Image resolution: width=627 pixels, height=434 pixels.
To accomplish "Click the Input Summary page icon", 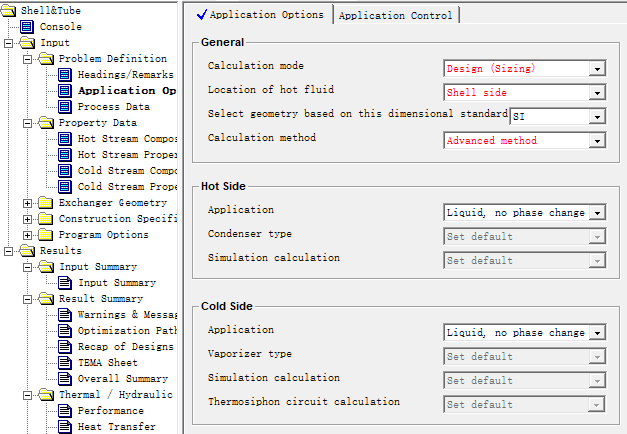I will coord(66,283).
